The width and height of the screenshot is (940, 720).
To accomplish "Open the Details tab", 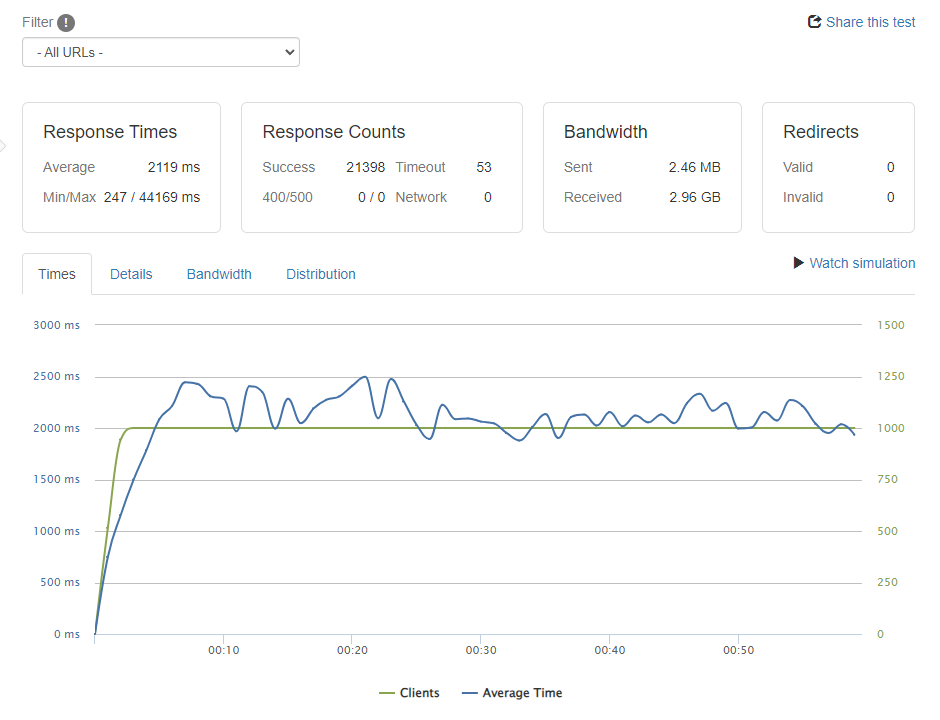I will (131, 274).
